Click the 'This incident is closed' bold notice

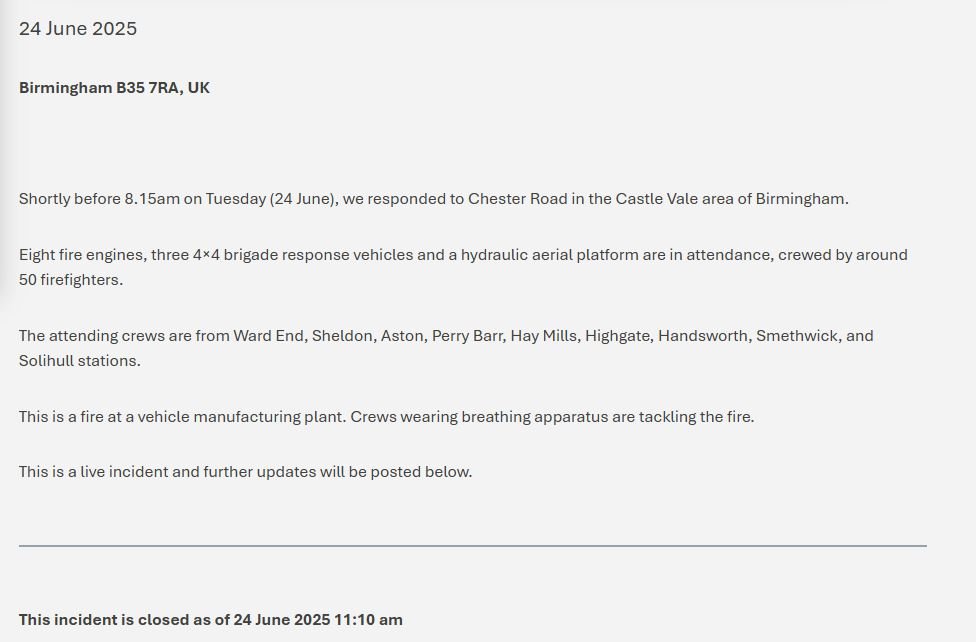tap(210, 620)
